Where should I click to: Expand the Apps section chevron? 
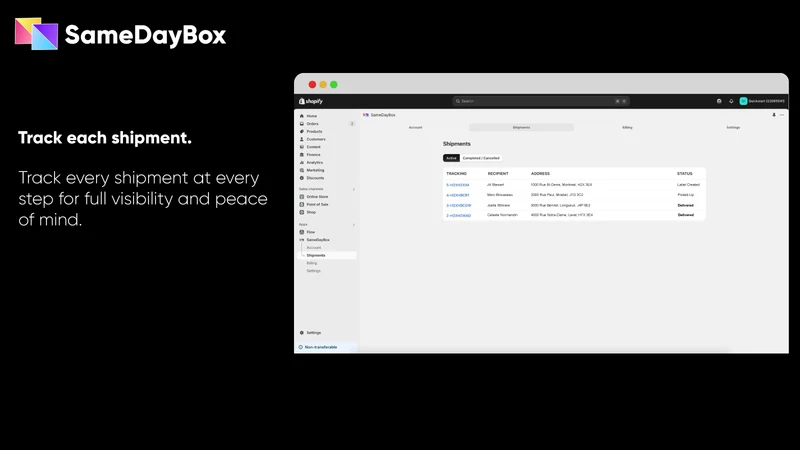354,224
